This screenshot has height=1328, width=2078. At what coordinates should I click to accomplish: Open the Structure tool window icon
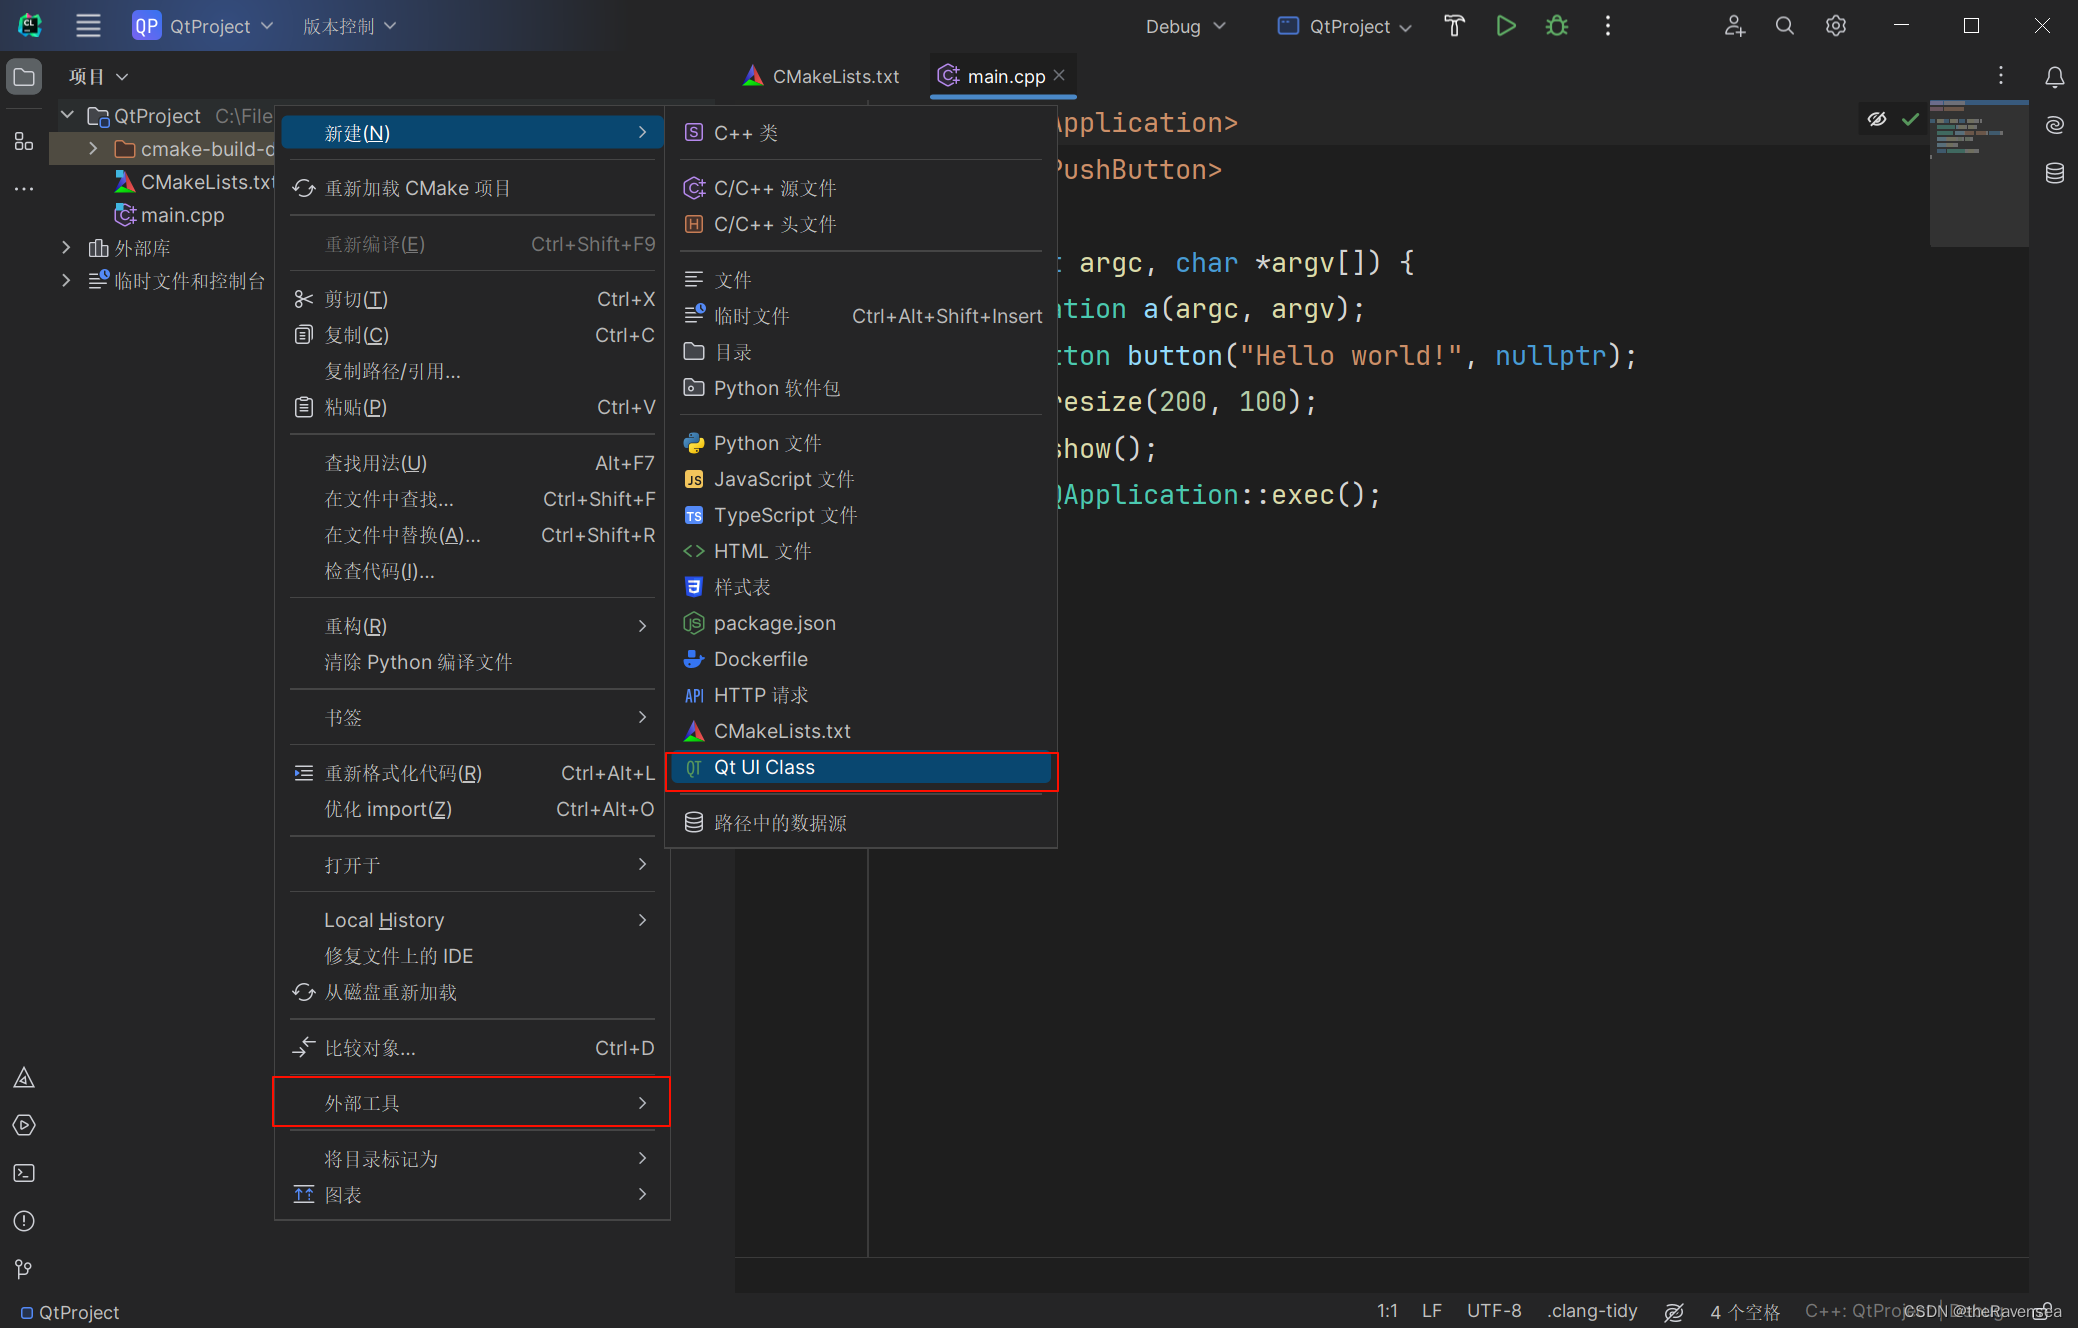[x=24, y=142]
